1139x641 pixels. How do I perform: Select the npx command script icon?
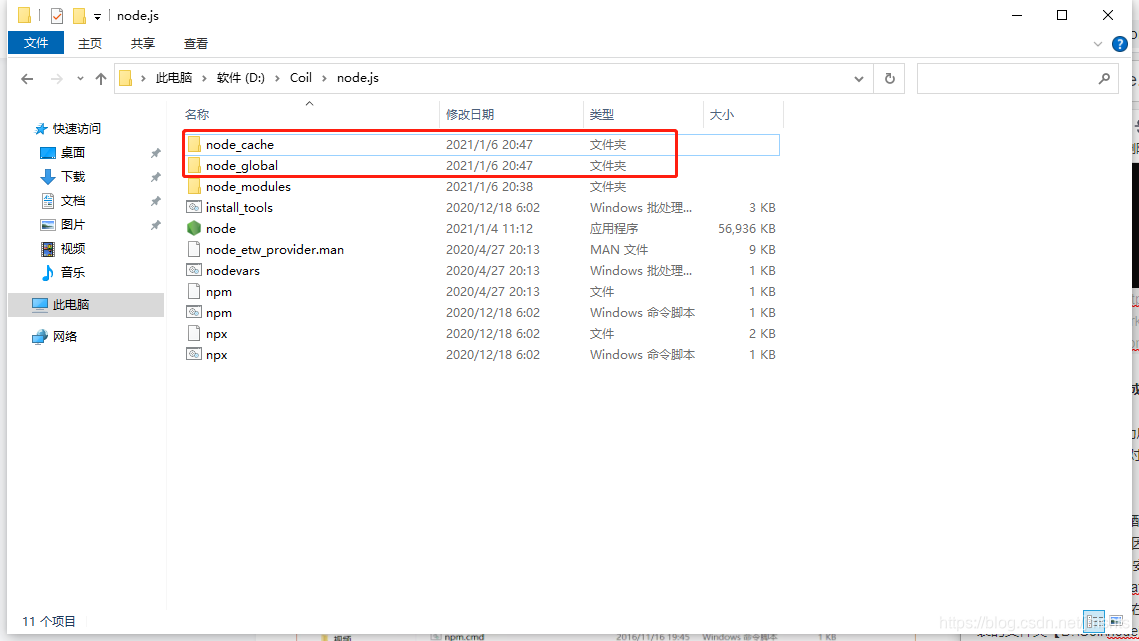194,355
